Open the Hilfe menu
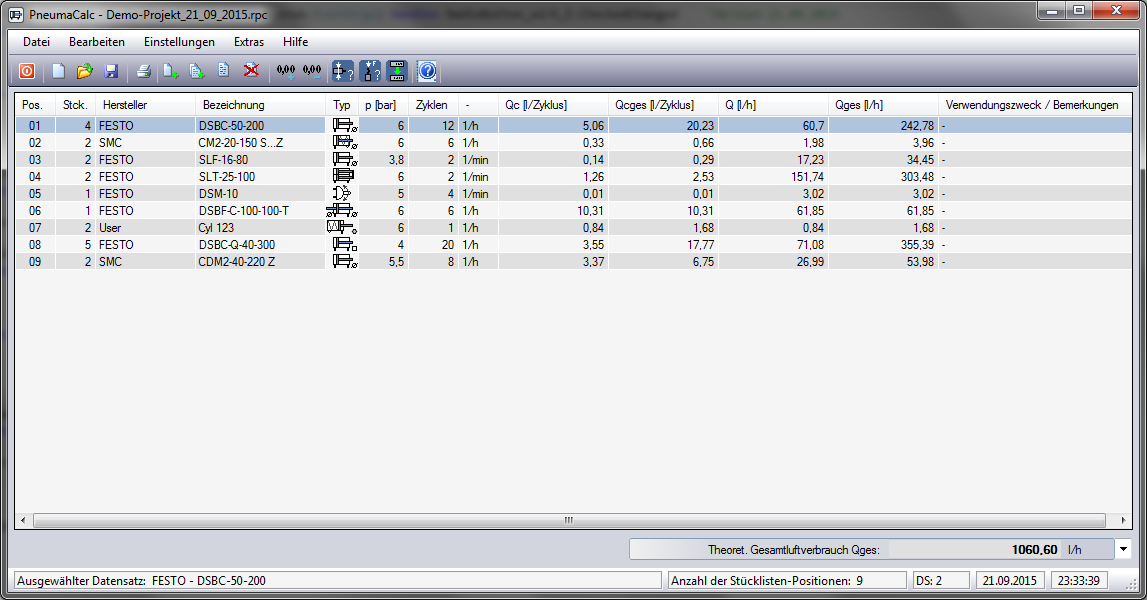This screenshot has width=1147, height=600. (296, 42)
